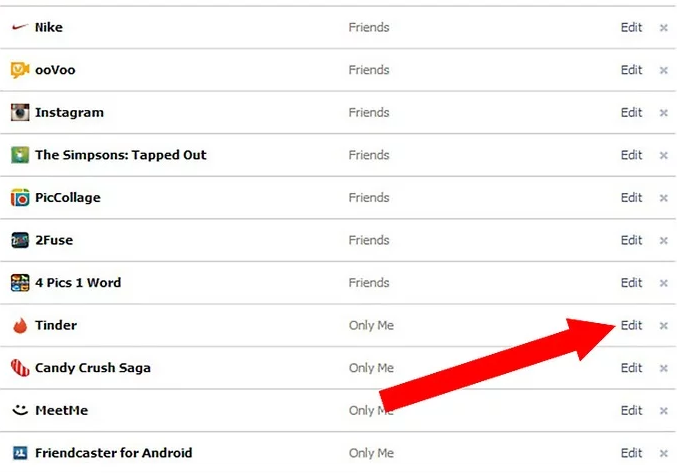Remove 4 Pics 1 Word with X

tap(663, 283)
